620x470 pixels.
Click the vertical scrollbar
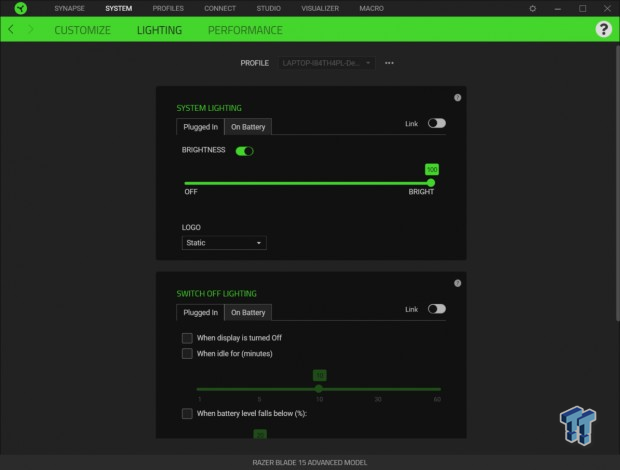pyautogui.click(x=617, y=183)
